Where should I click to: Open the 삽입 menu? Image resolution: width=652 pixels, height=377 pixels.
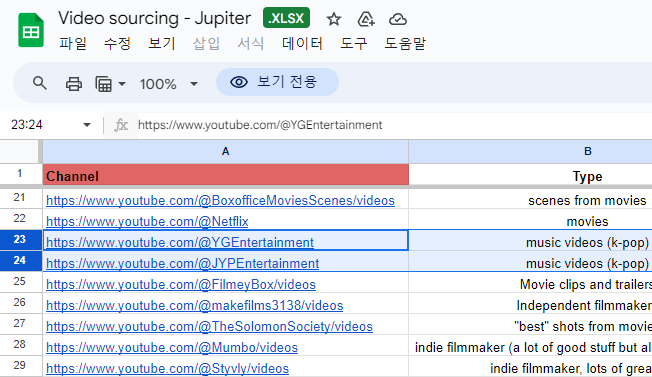tap(206, 43)
